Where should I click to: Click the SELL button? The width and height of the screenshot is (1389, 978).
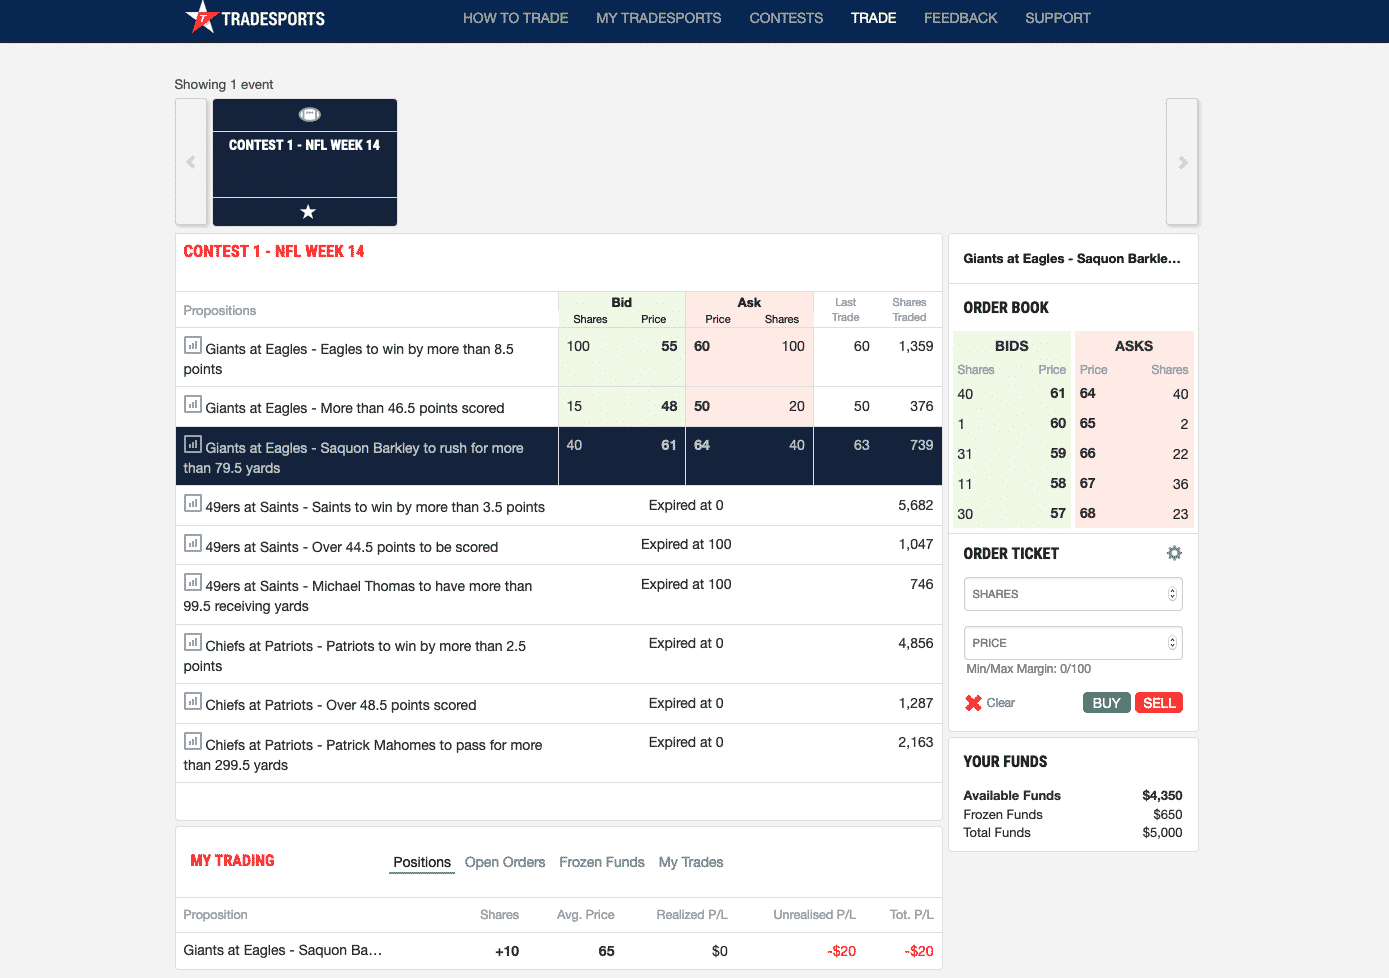1159,703
